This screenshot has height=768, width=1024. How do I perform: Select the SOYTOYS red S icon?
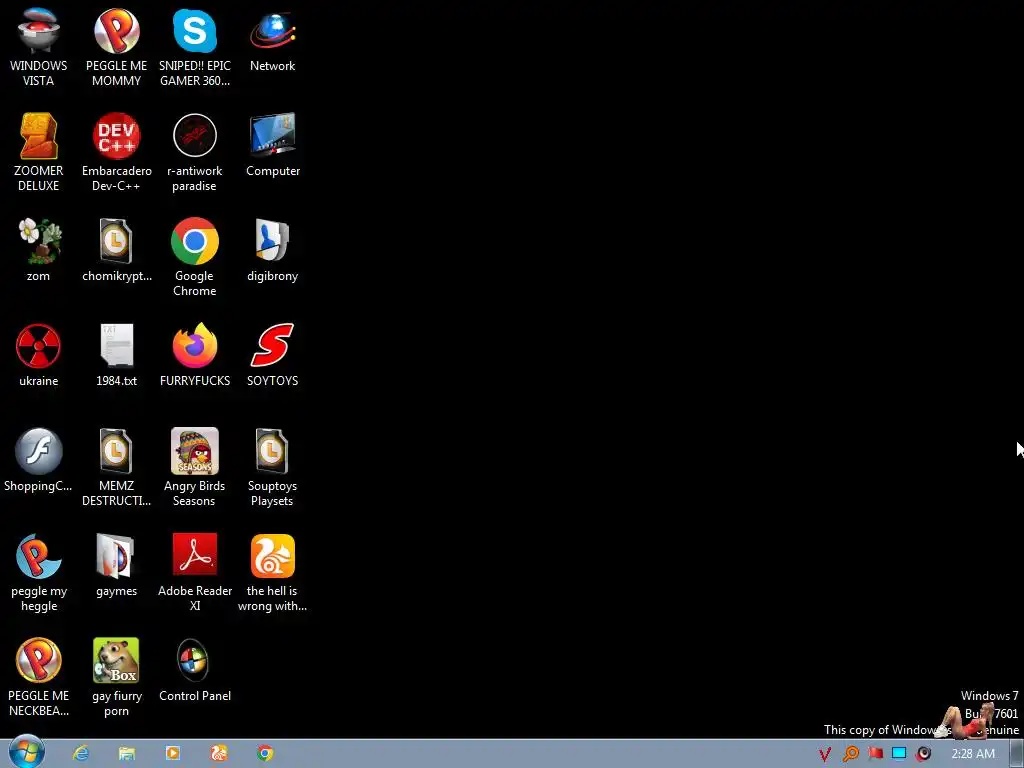pos(272,355)
